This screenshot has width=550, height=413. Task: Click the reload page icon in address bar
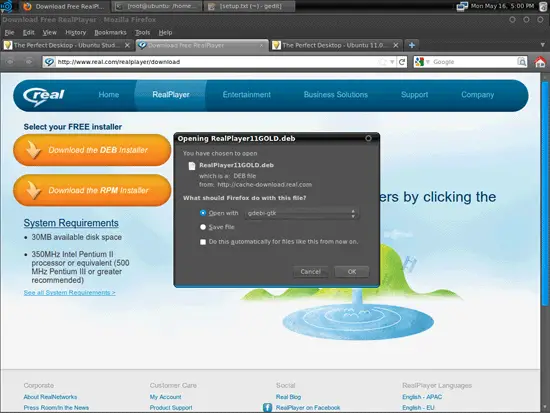point(402,62)
